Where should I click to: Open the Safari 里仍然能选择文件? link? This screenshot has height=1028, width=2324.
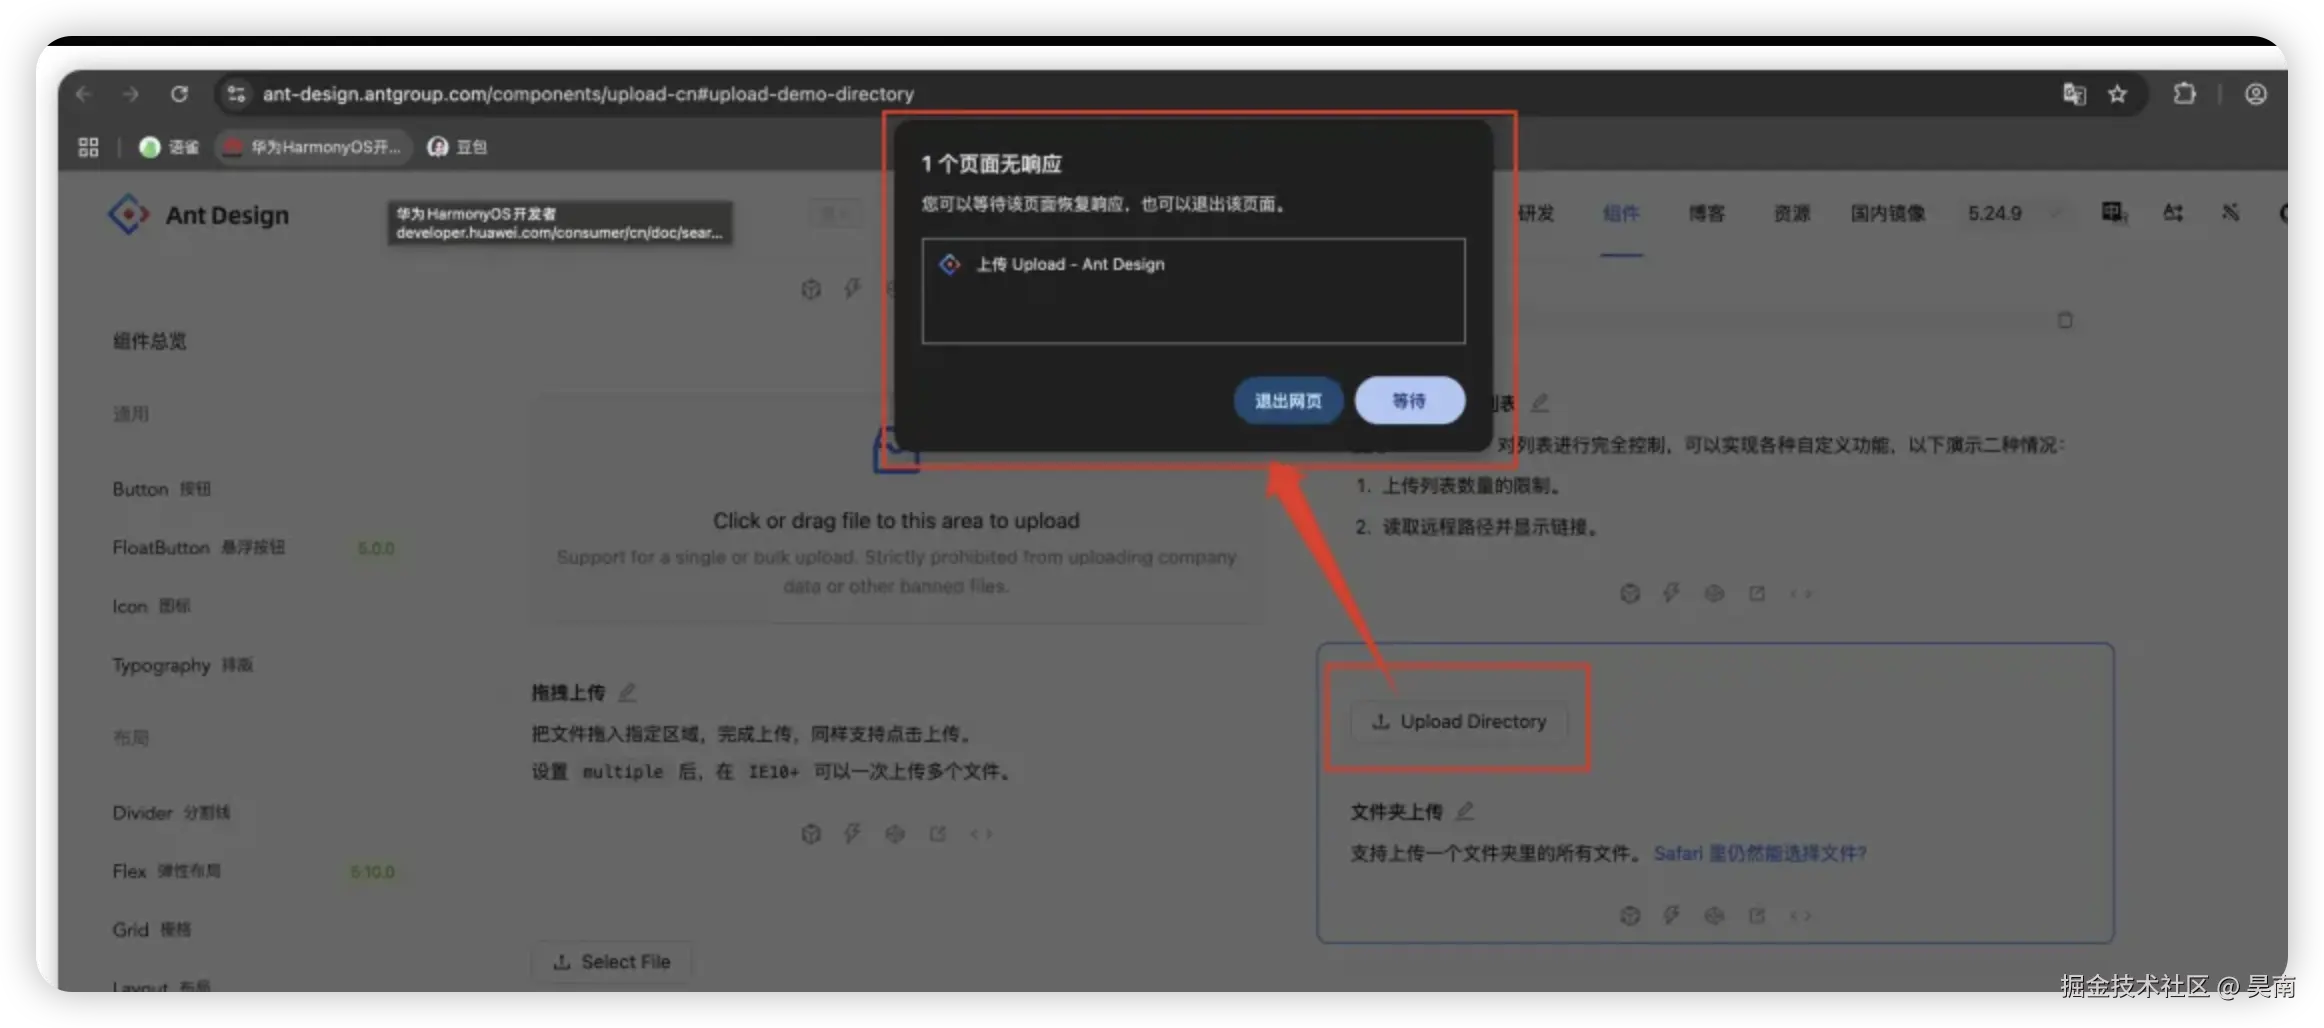point(1760,853)
